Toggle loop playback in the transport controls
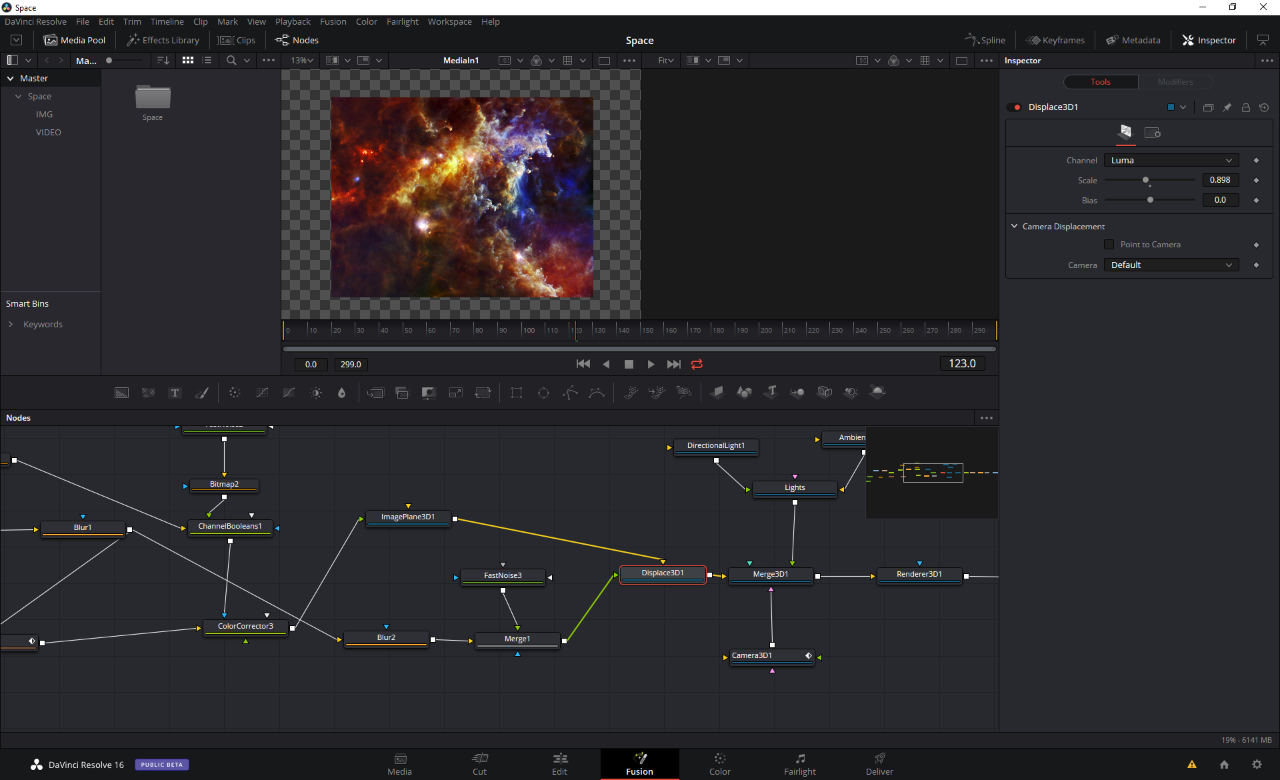Screen dimensions: 1280x780 [696, 364]
